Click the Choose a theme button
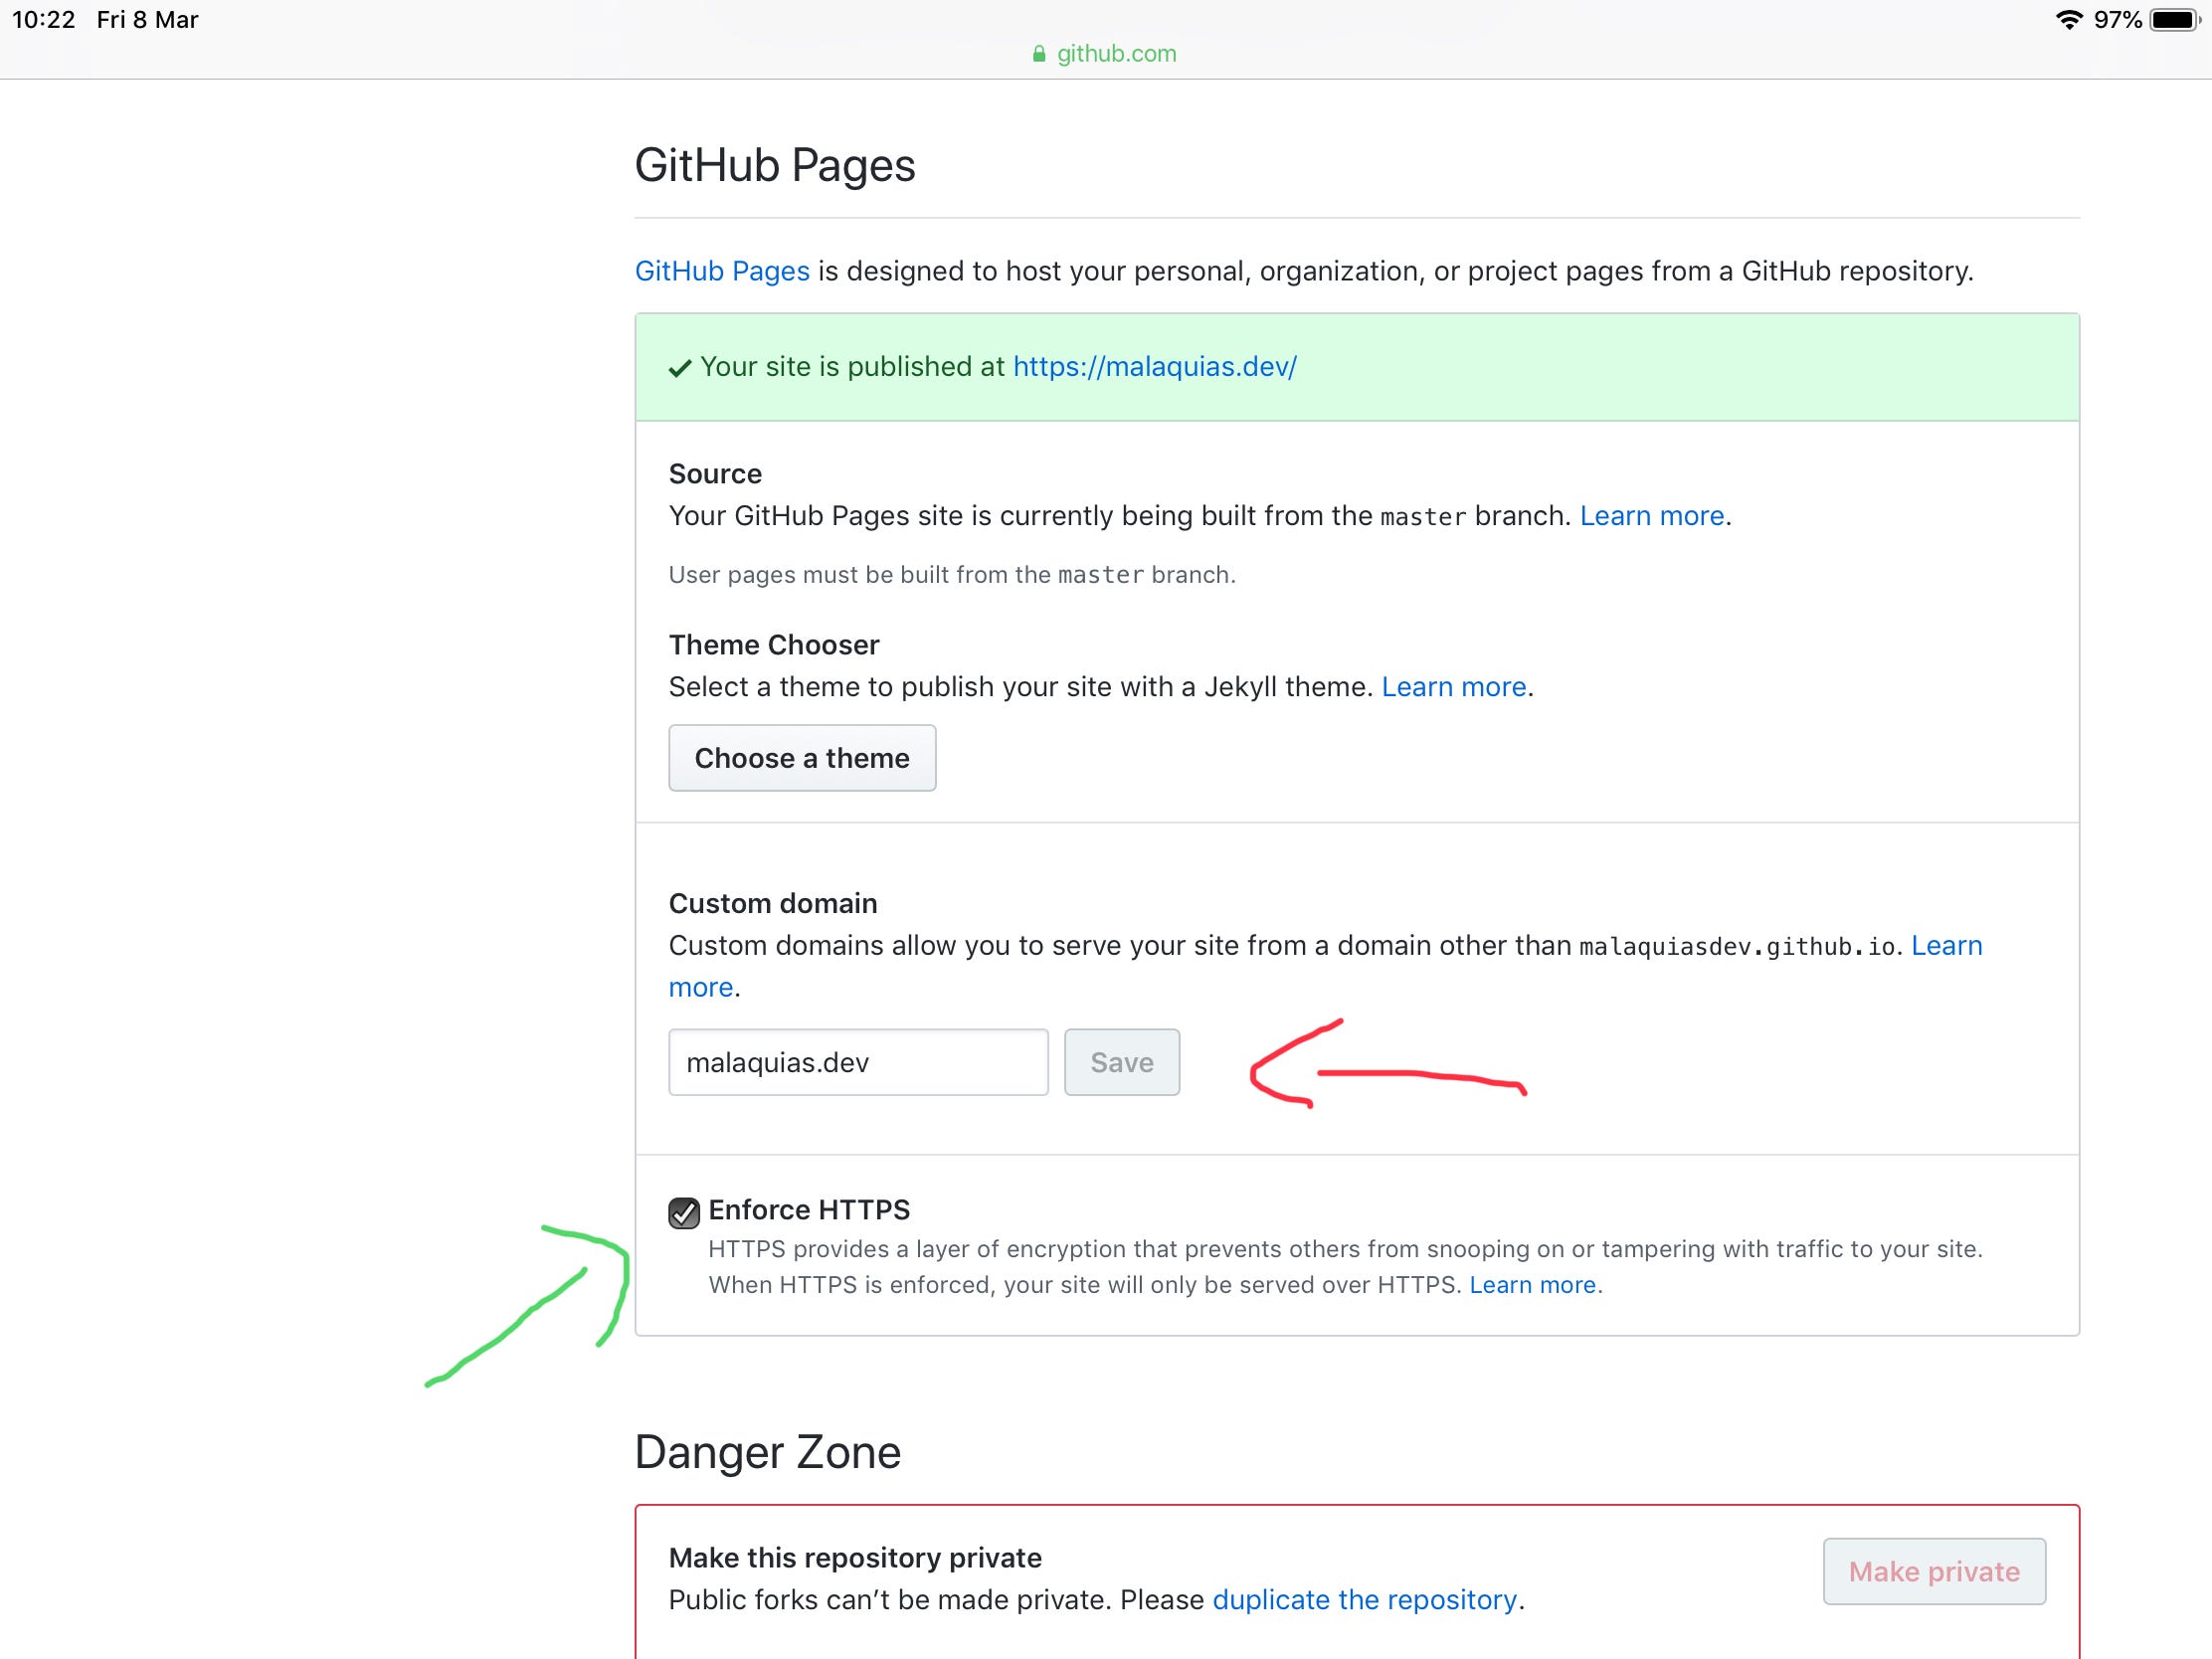This screenshot has width=2212, height=1659. (802, 758)
